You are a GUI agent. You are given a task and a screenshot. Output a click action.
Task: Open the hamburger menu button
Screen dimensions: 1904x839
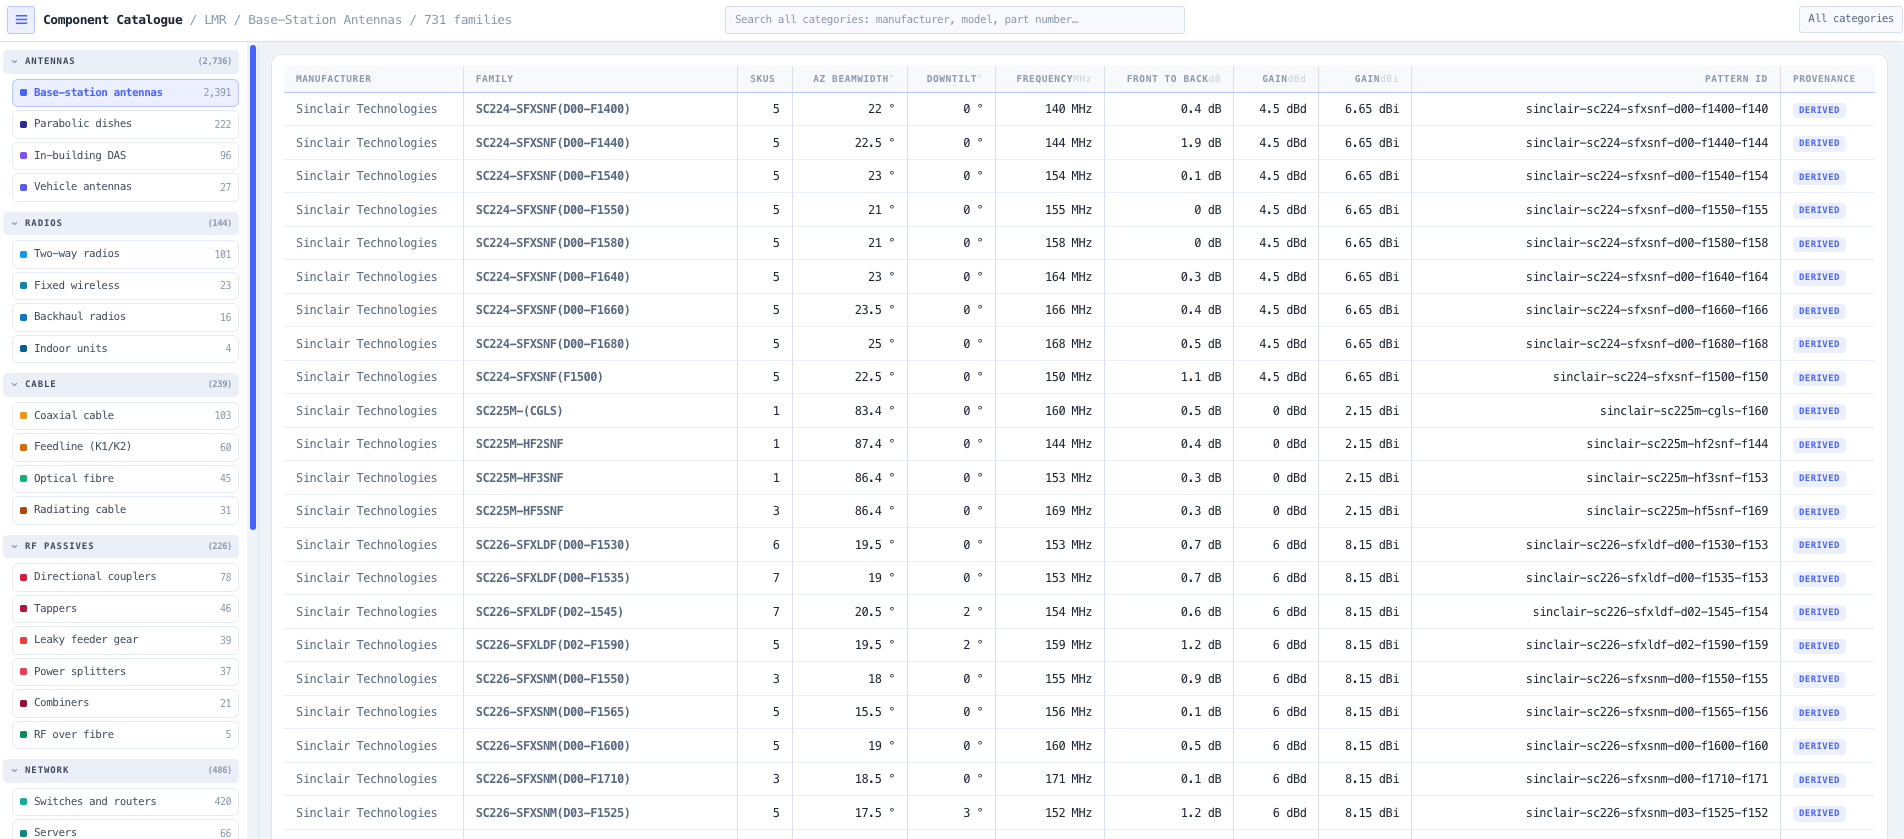[x=21, y=19]
